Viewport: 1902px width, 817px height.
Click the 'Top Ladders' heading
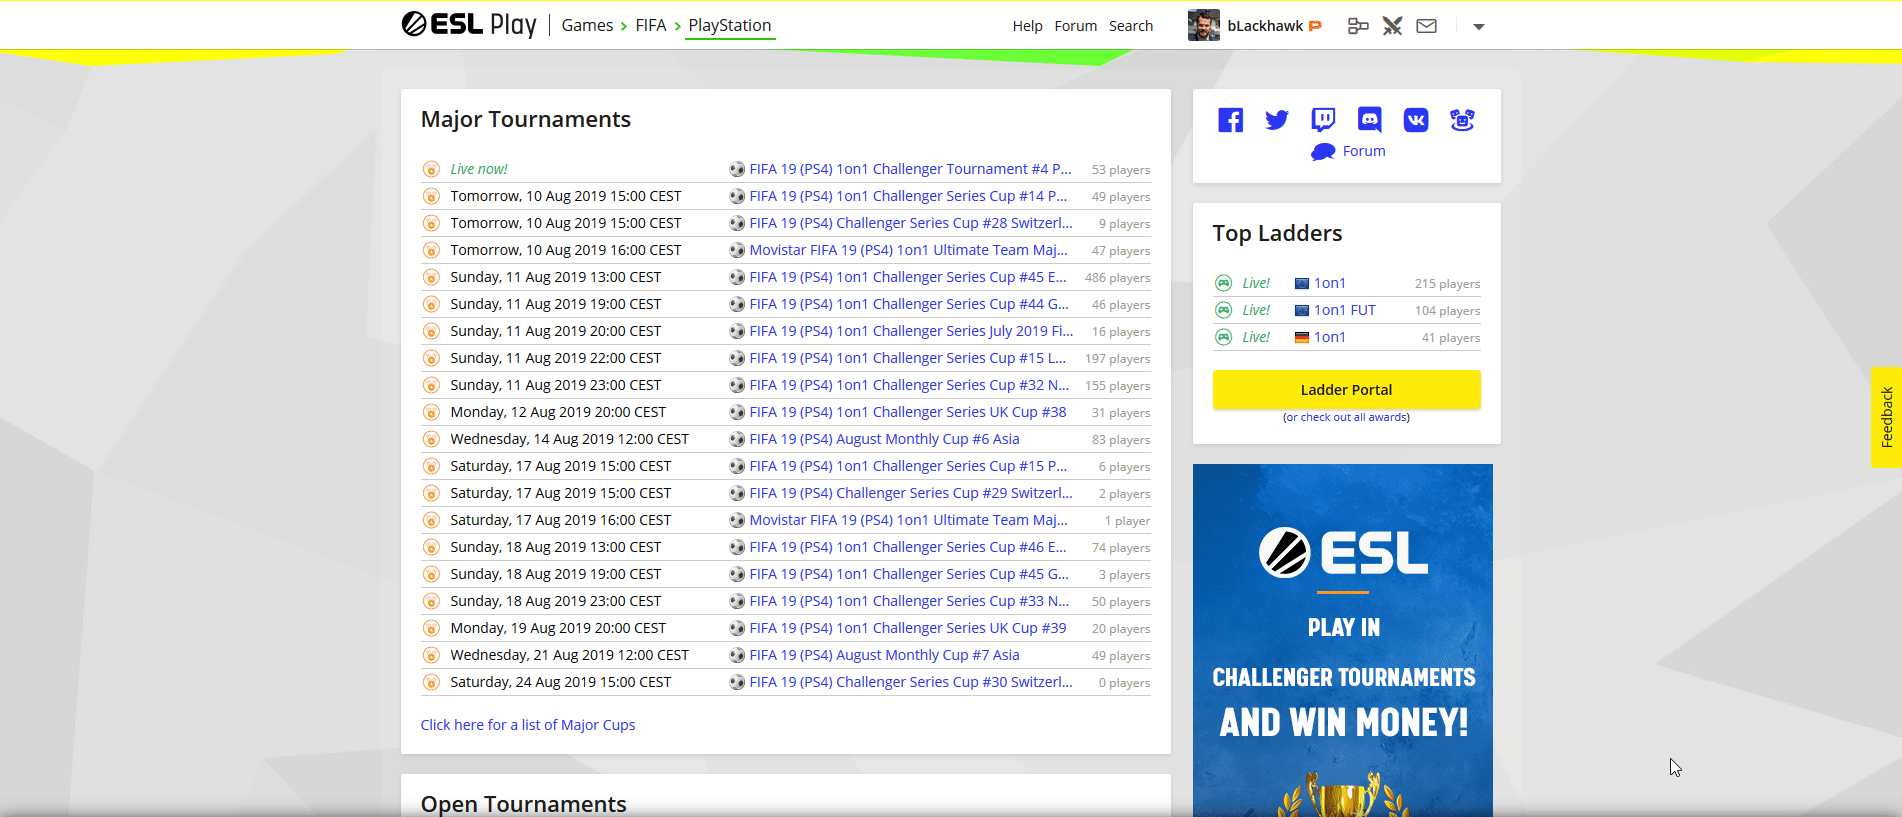1278,233
